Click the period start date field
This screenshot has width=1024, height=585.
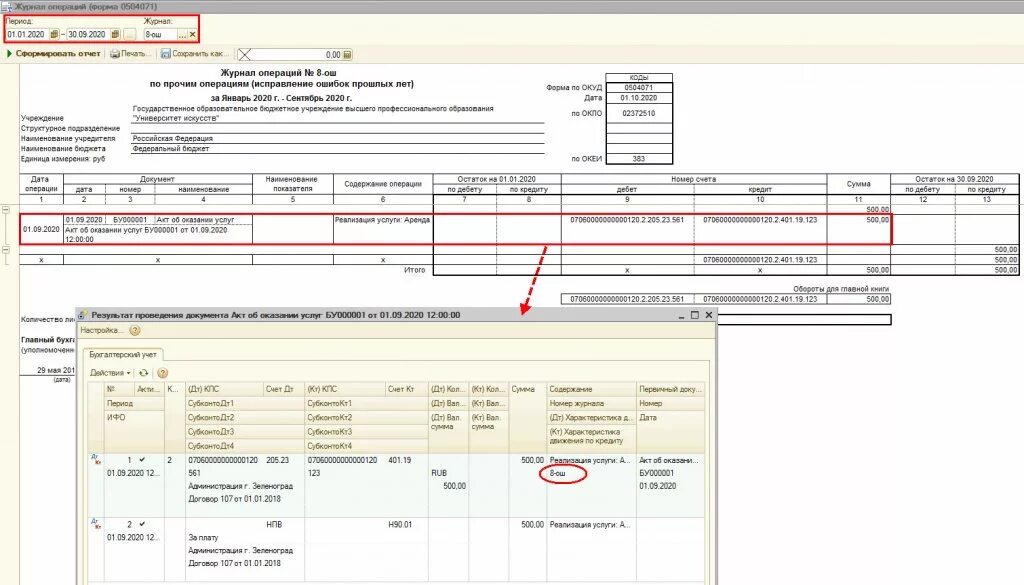coord(27,35)
